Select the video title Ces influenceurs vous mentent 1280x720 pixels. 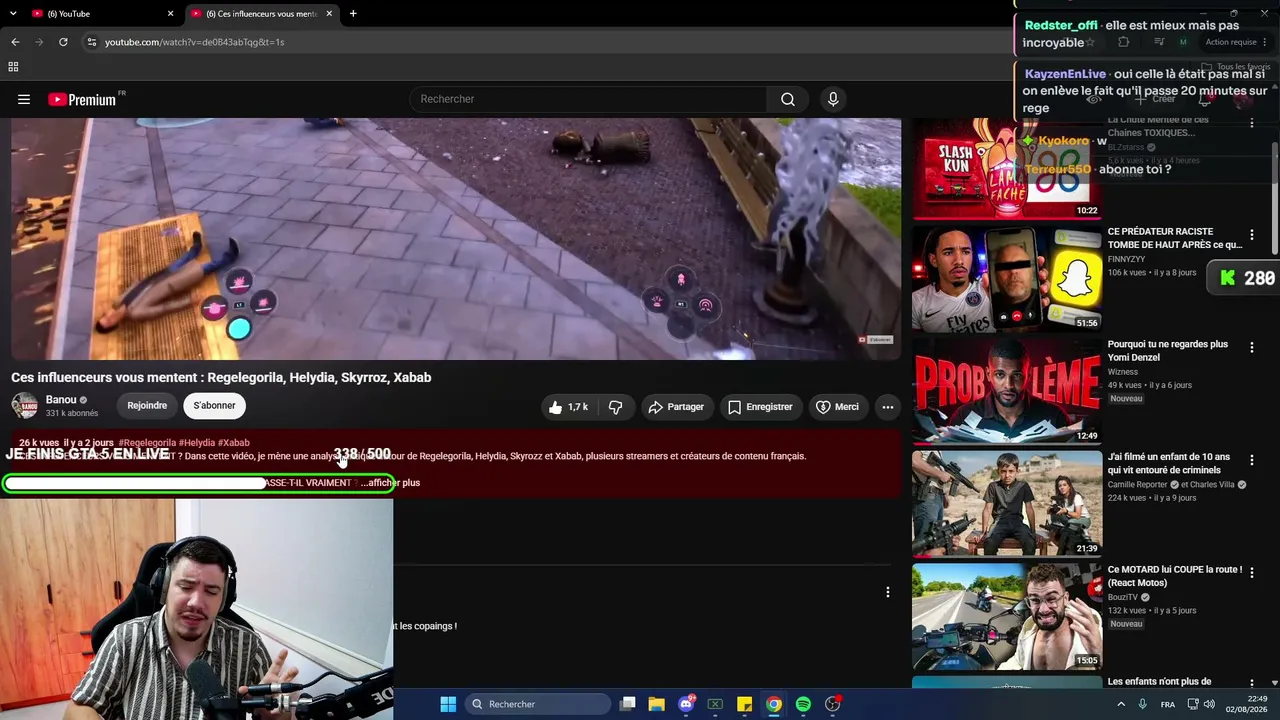(x=221, y=377)
